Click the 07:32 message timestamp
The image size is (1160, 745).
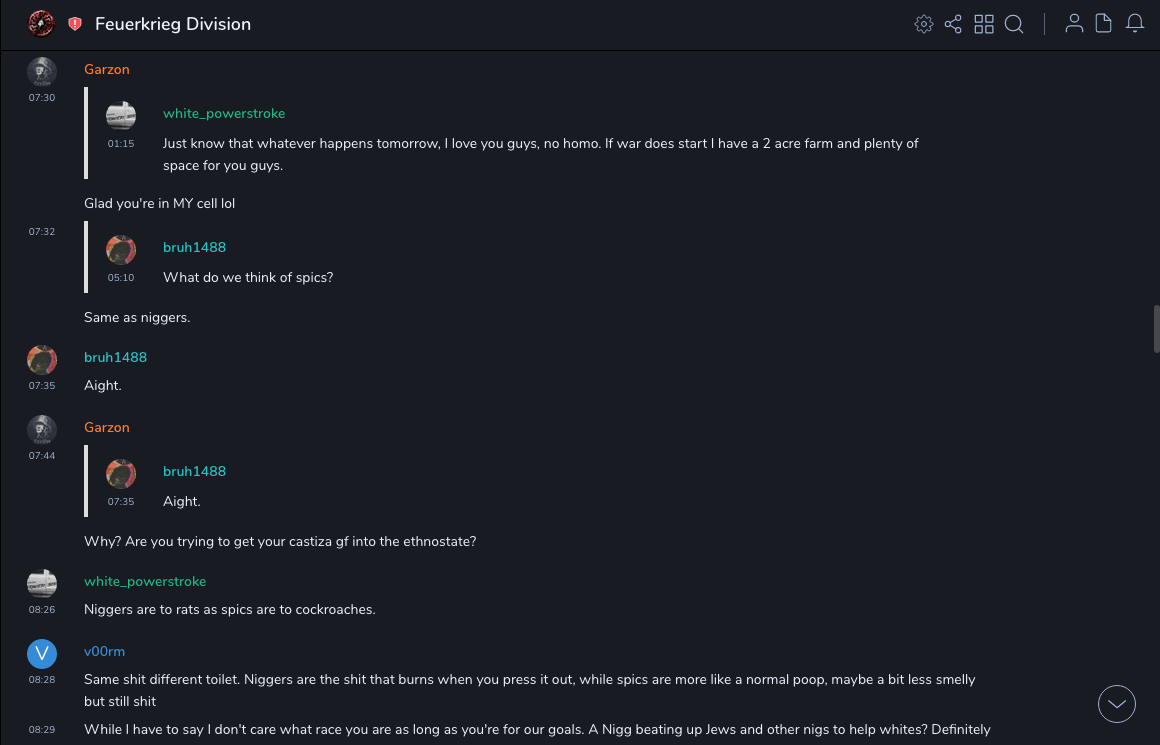[x=42, y=232]
